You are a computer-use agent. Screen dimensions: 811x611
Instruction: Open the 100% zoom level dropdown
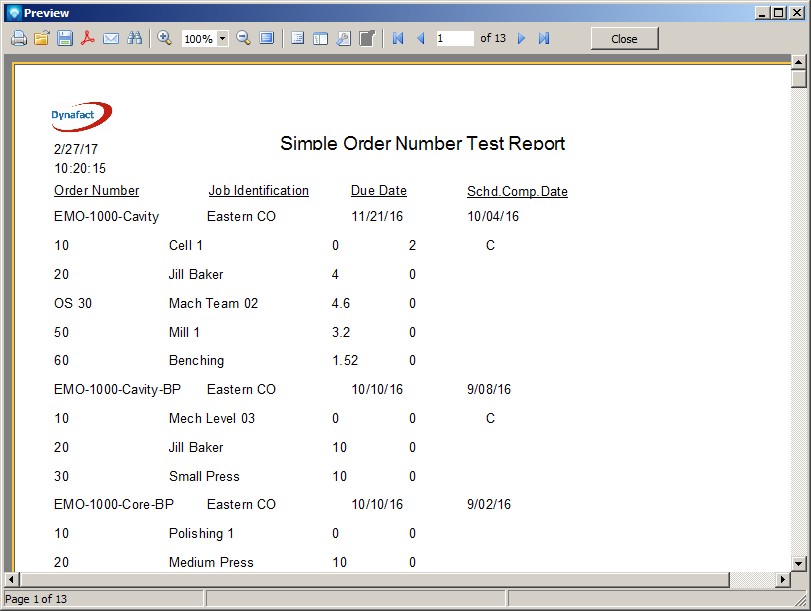(x=222, y=39)
